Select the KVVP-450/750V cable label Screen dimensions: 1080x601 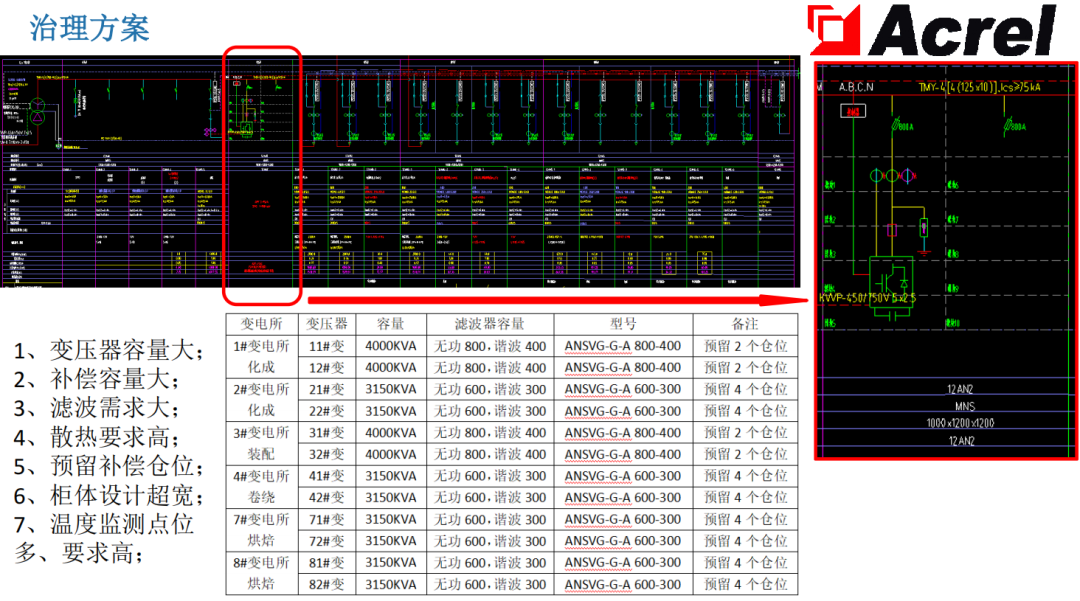click(867, 298)
